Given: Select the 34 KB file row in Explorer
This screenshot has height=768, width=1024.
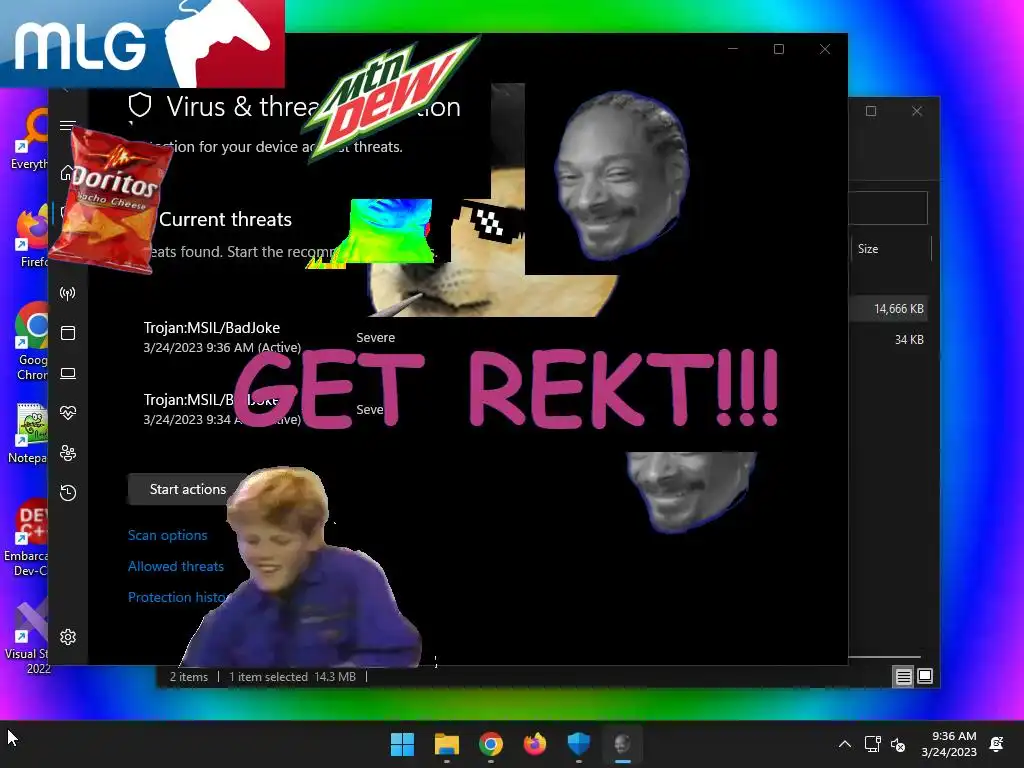Looking at the screenshot, I should pyautogui.click(x=889, y=340).
